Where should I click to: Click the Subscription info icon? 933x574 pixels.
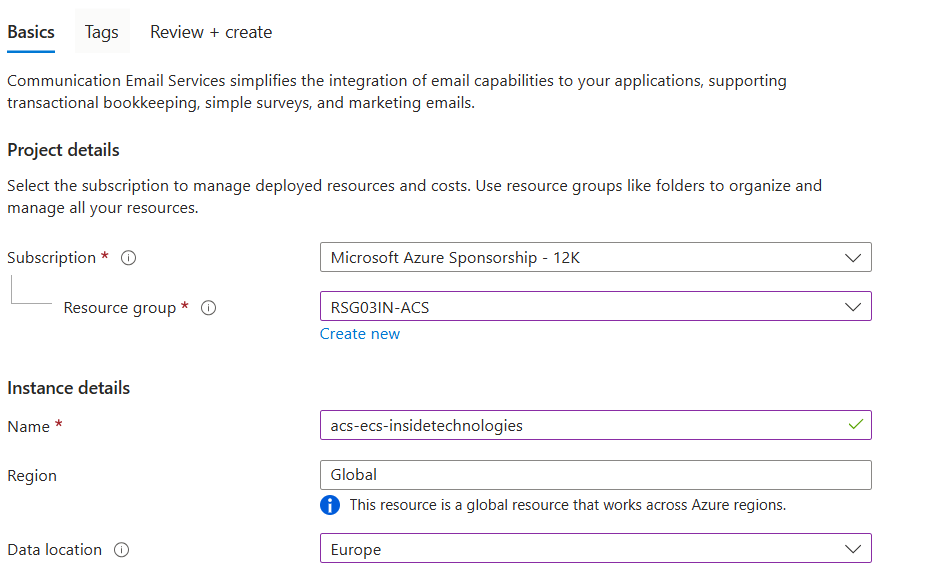128,258
